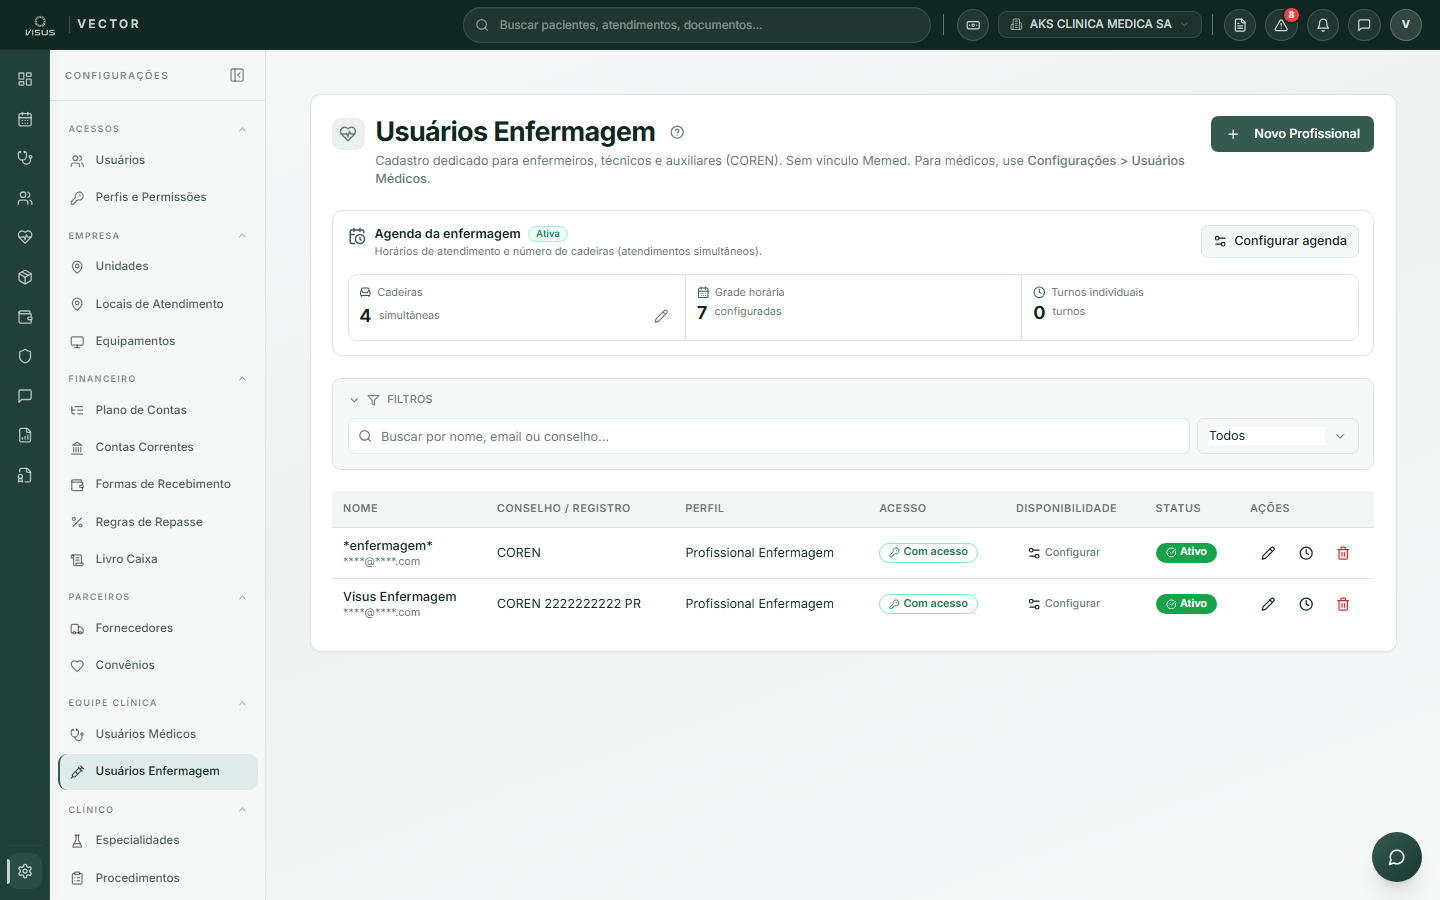Click the VECTOR Visus logo

pyautogui.click(x=80, y=25)
